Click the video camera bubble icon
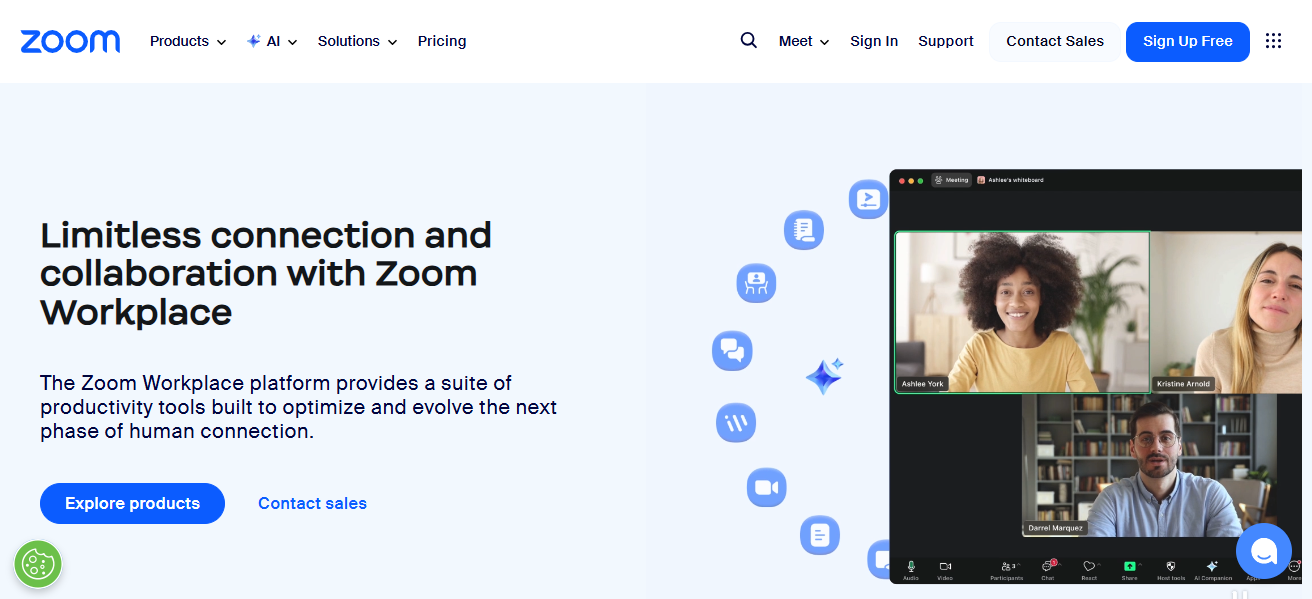Image resolution: width=1312 pixels, height=599 pixels. pos(767,488)
